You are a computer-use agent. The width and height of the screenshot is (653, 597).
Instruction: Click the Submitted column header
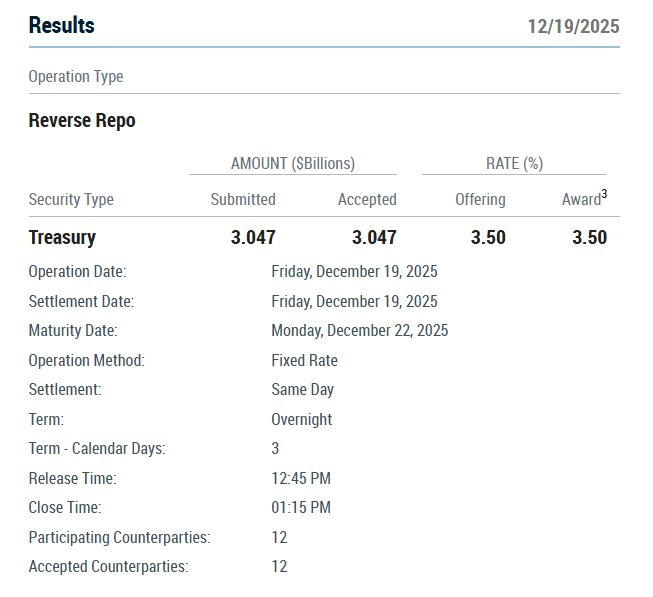243,199
